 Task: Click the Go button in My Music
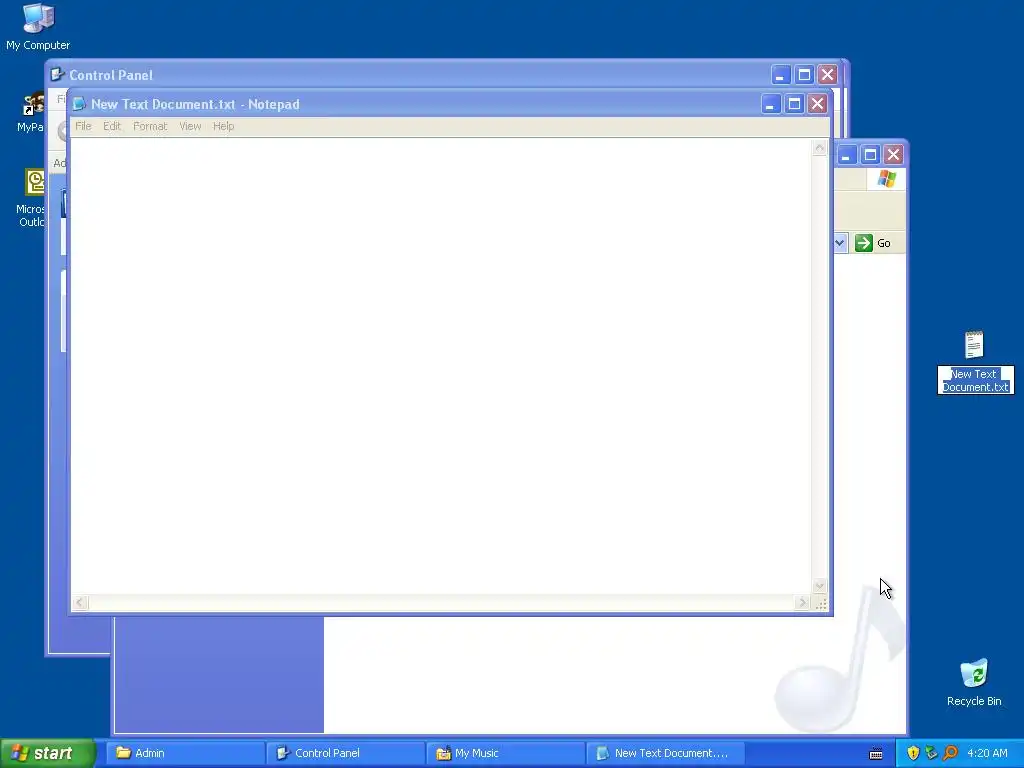[873, 243]
